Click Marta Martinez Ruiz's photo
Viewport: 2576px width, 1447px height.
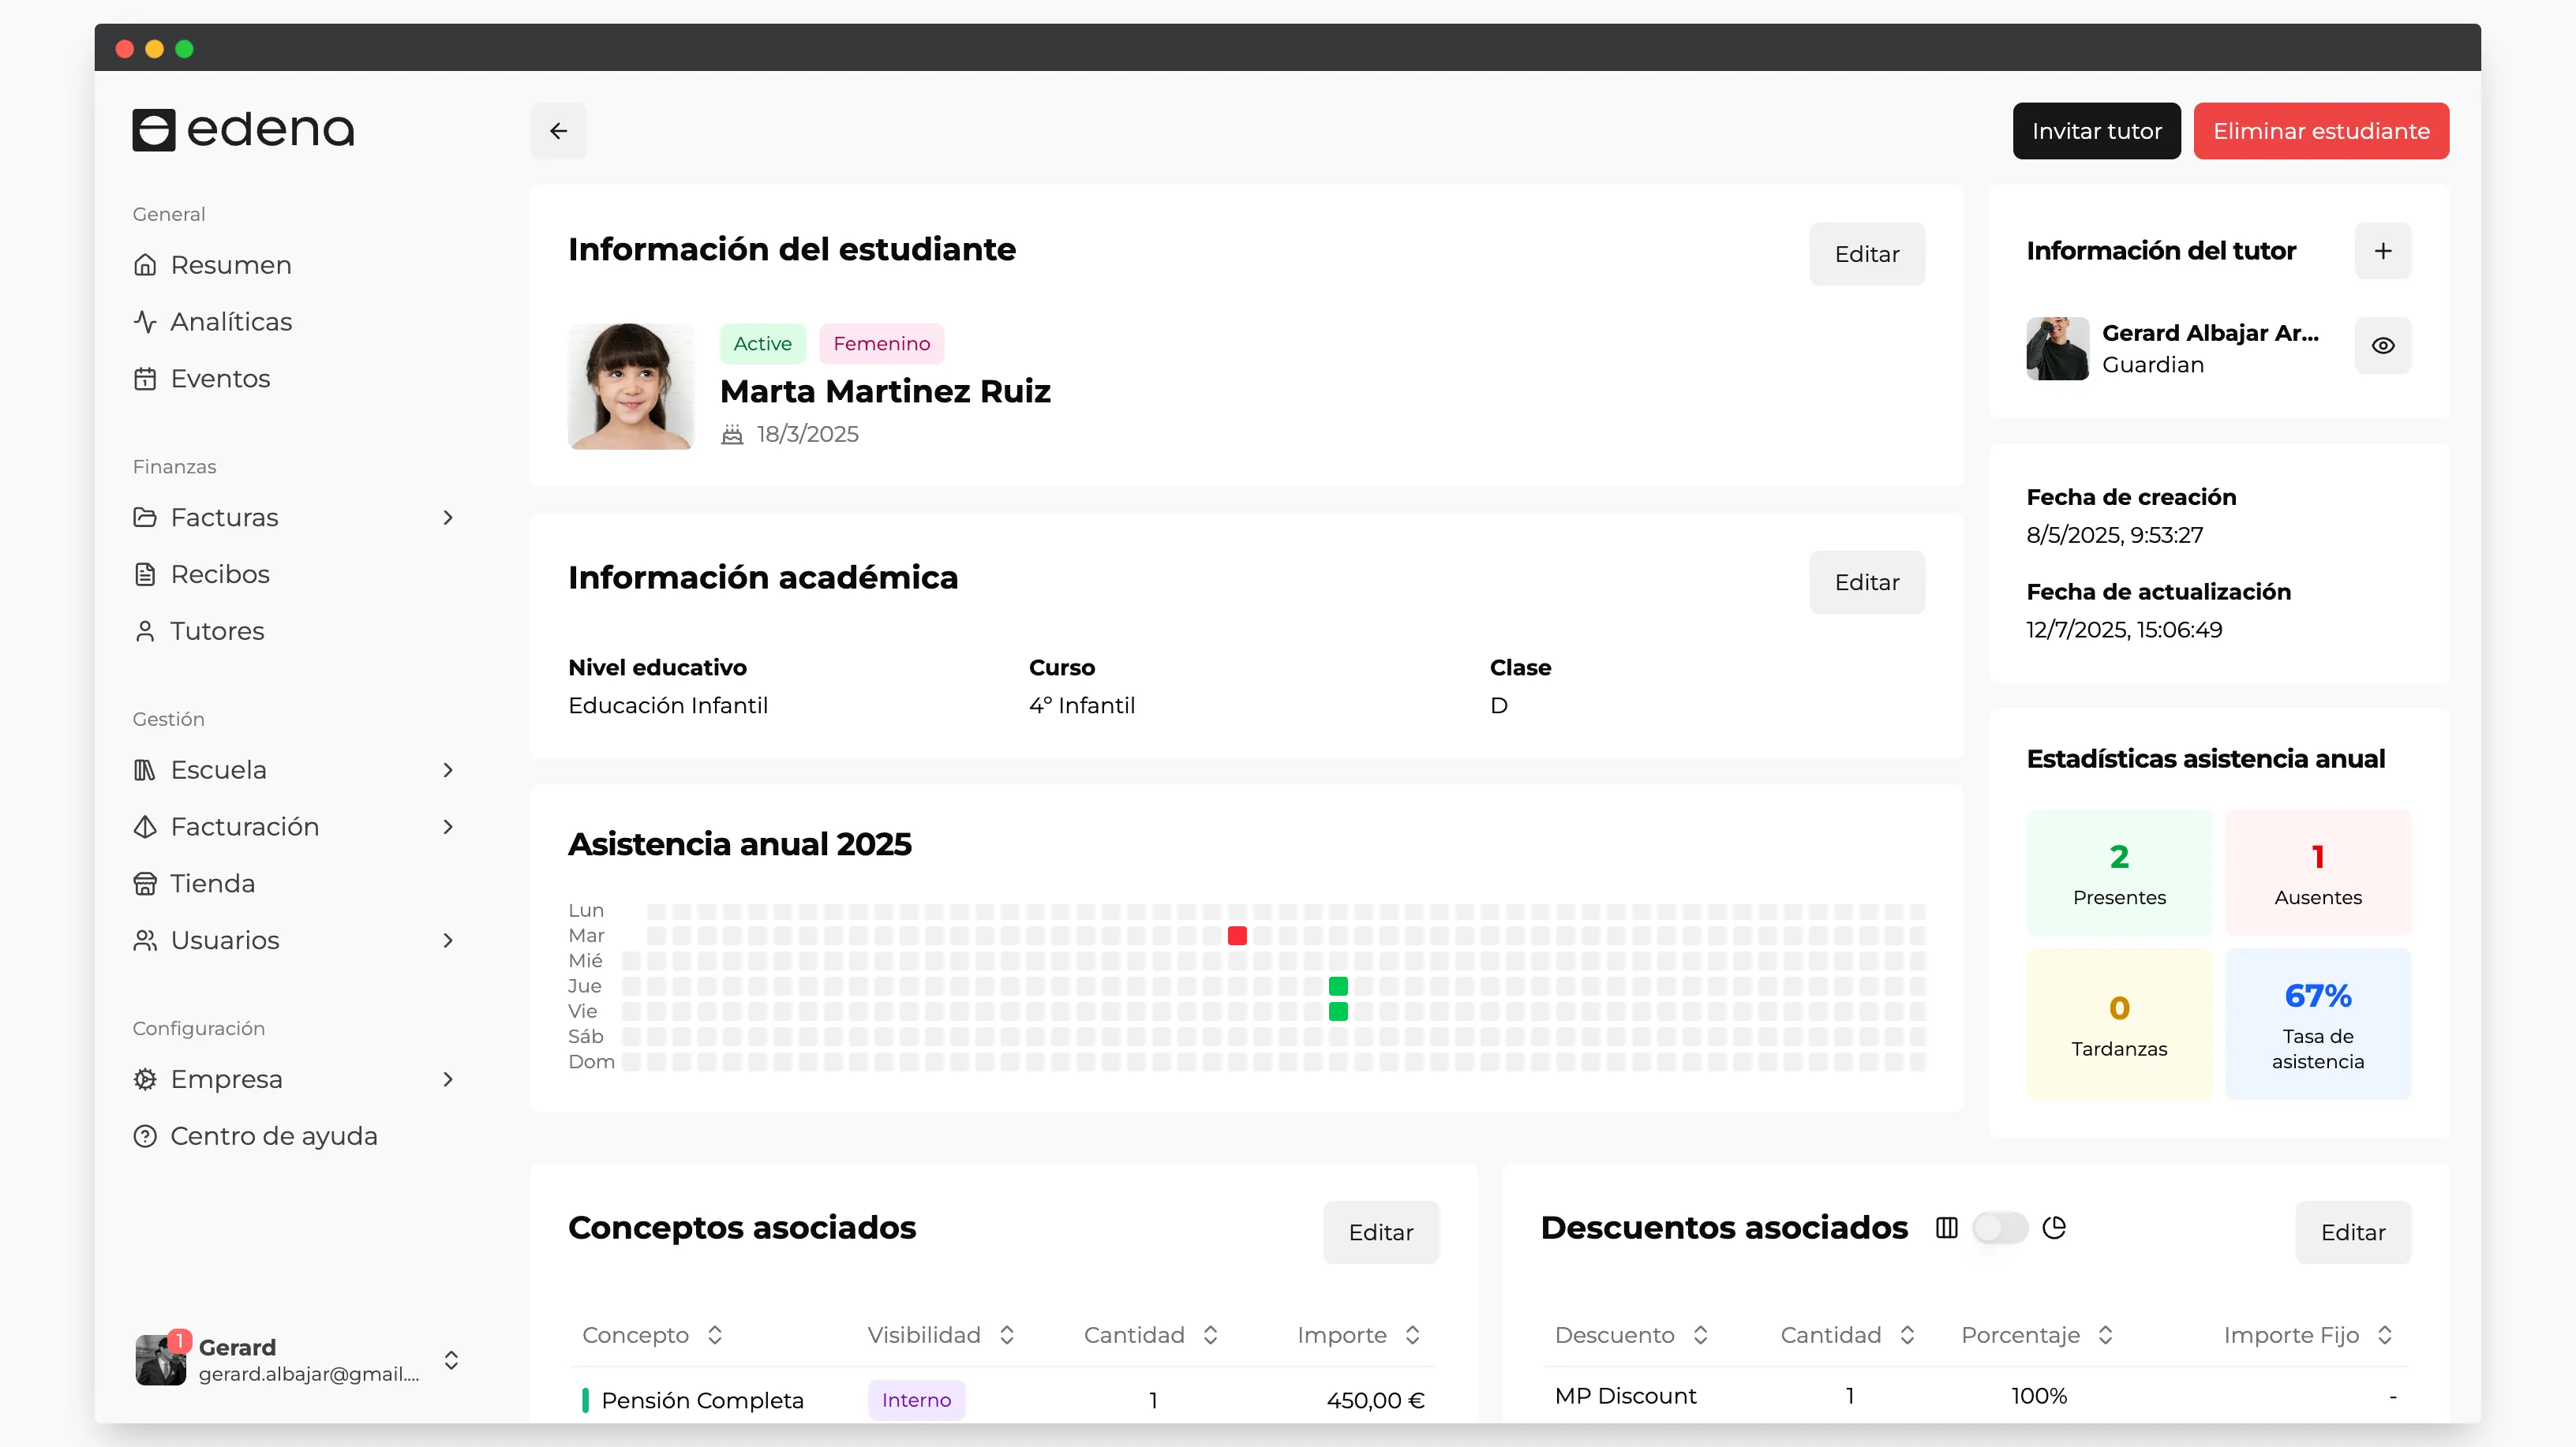631,386
